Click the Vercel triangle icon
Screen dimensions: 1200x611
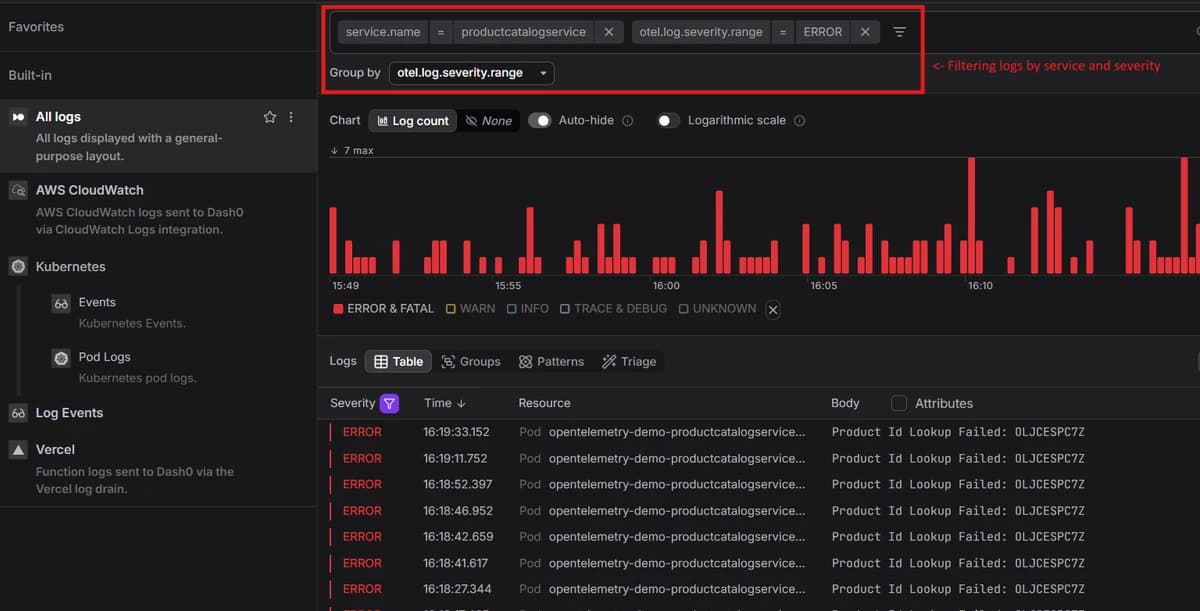coord(17,450)
